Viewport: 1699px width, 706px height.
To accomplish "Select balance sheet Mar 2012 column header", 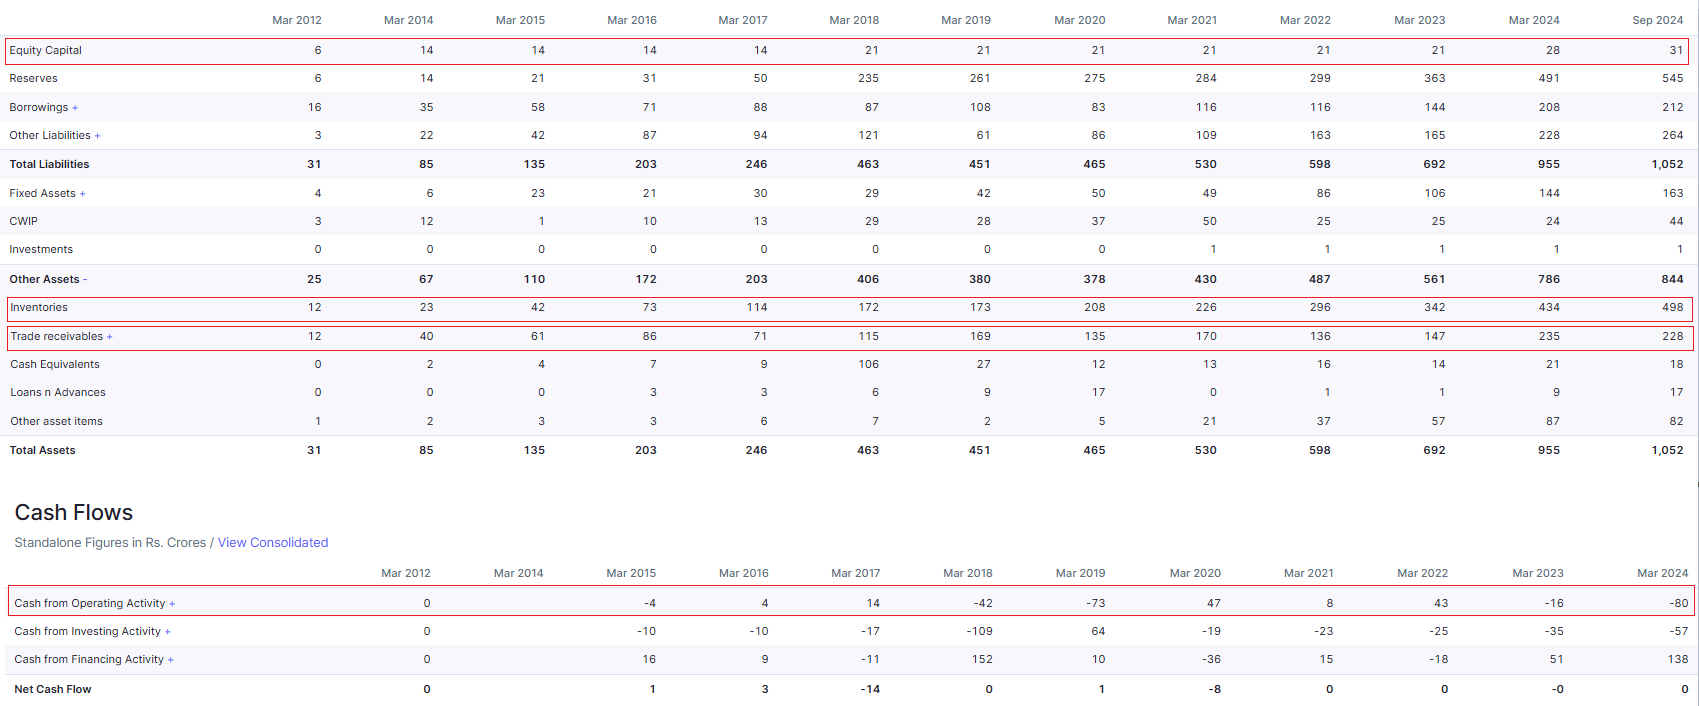I will tap(297, 20).
